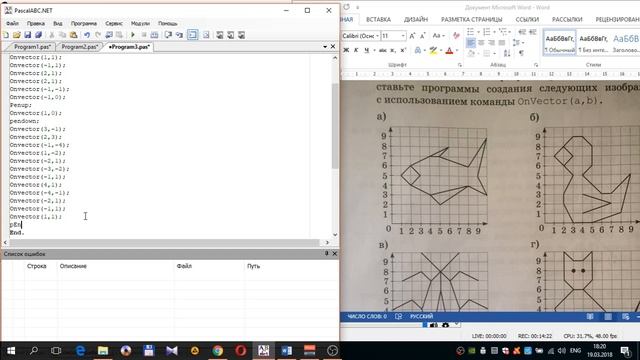Click the bulleted list icon in Word
Screen dimensions: 640x360
(x=471, y=32)
